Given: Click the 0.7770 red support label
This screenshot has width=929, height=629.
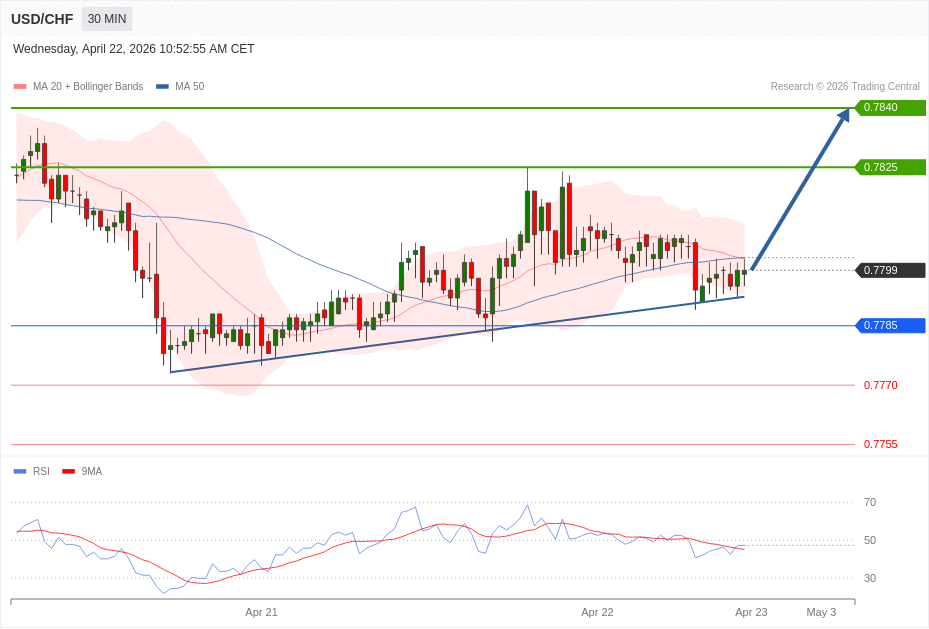Looking at the screenshot, I should click(880, 385).
